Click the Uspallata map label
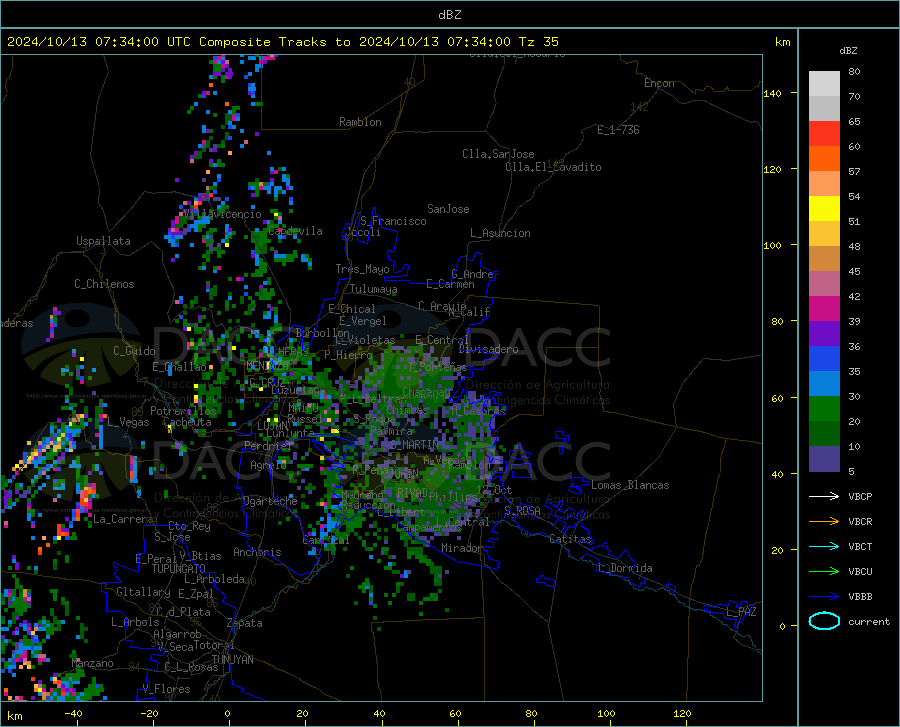Image resolution: width=900 pixels, height=727 pixels. click(103, 241)
